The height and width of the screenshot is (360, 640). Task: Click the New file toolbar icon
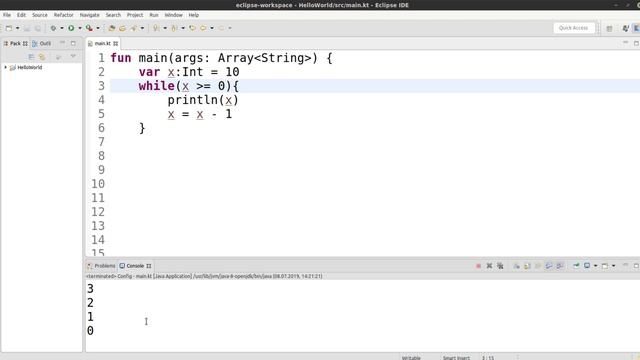(9, 28)
